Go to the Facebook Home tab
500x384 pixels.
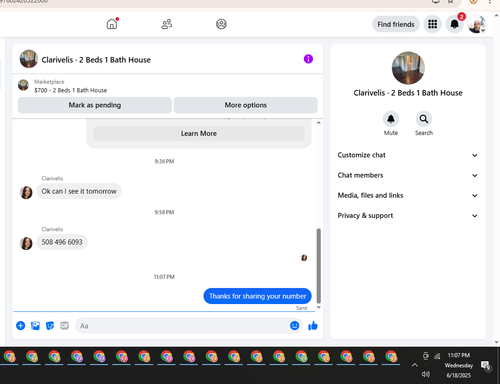[x=112, y=24]
